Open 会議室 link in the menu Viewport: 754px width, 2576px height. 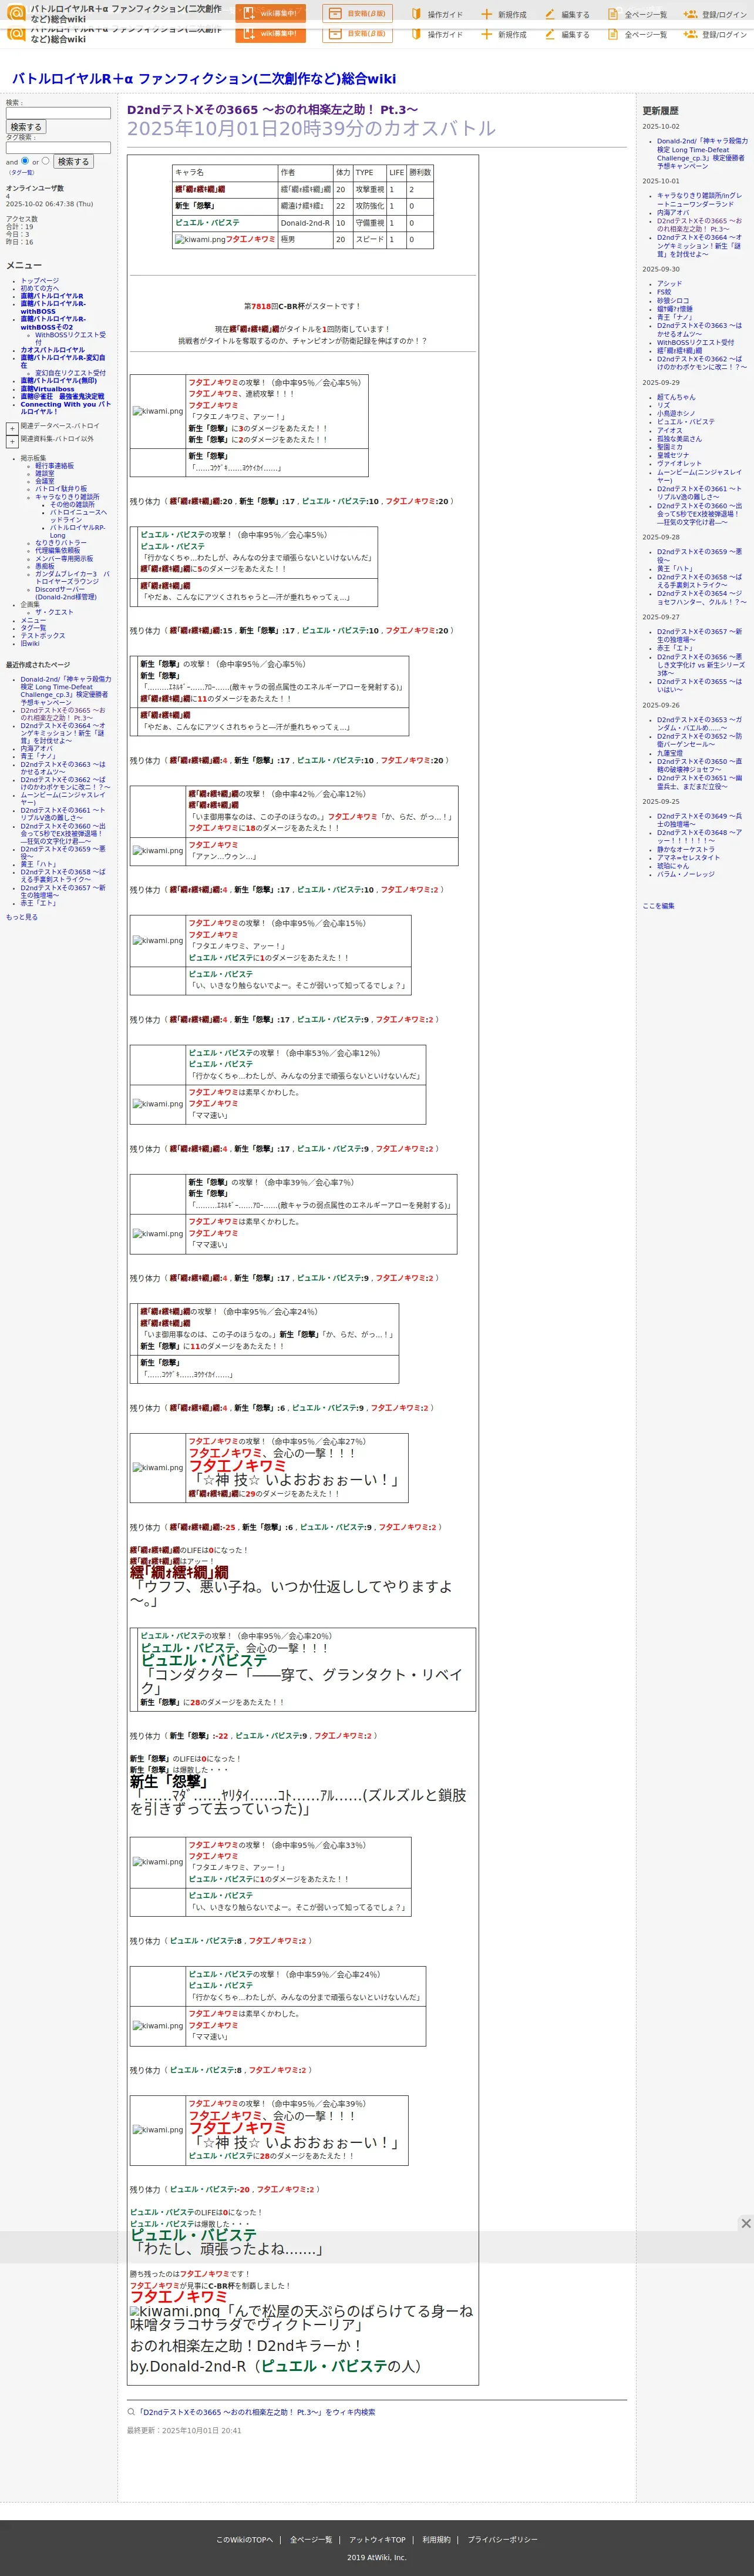click(x=45, y=481)
